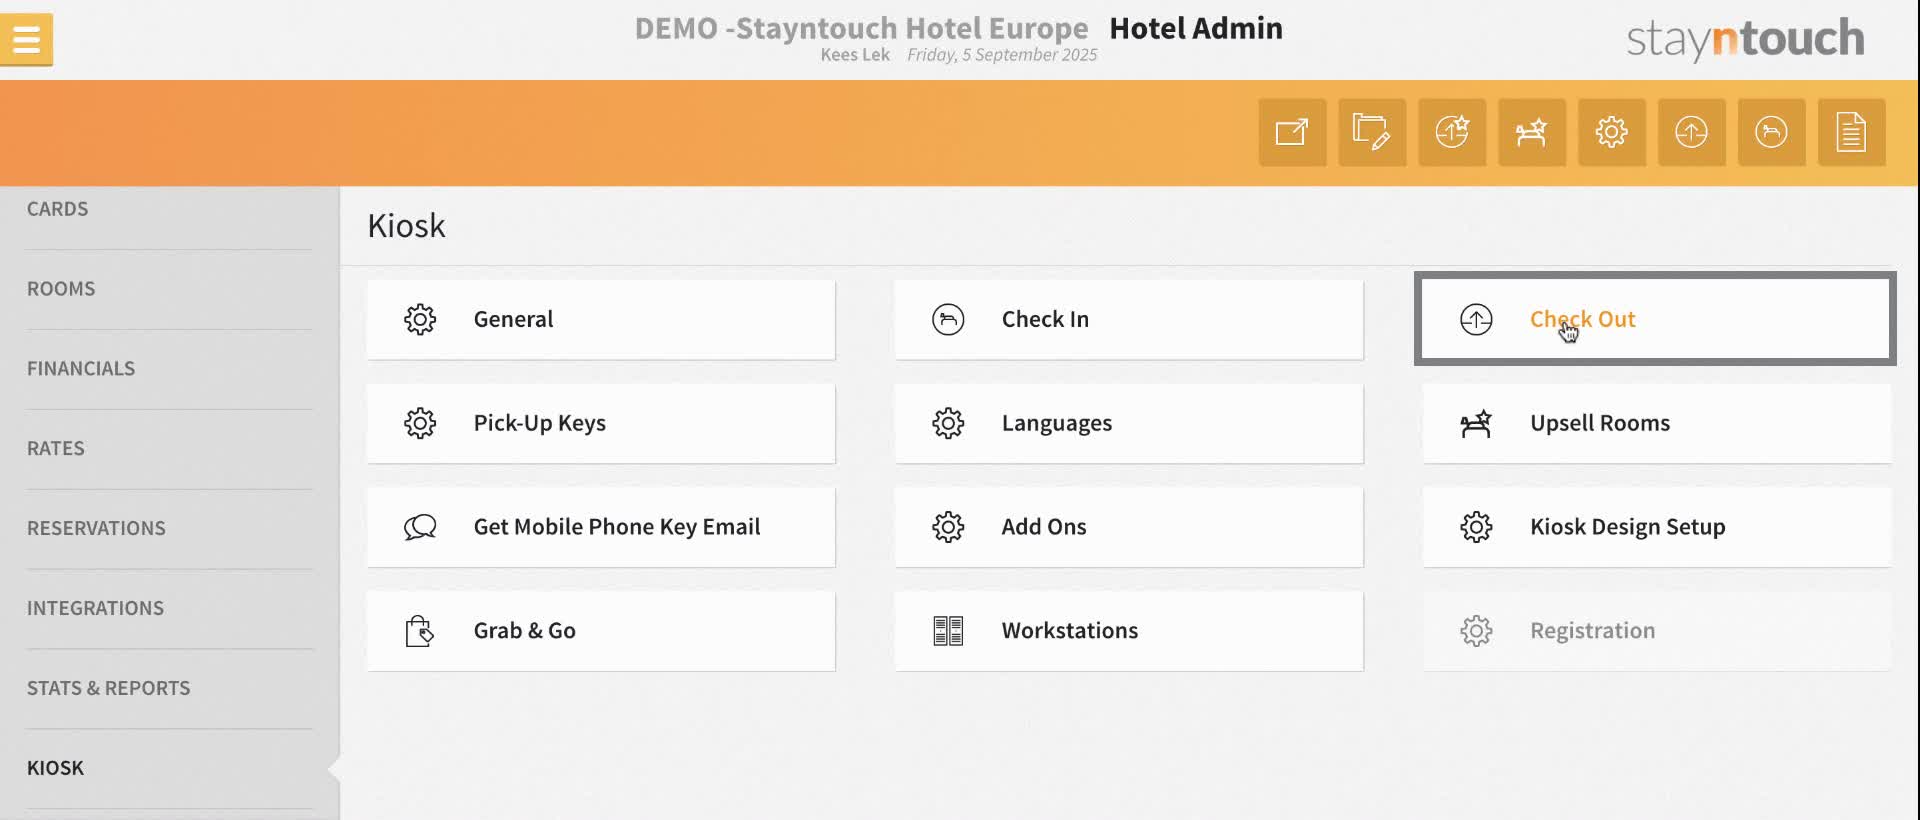
Task: Select RATES in the sidebar
Action: coord(56,449)
